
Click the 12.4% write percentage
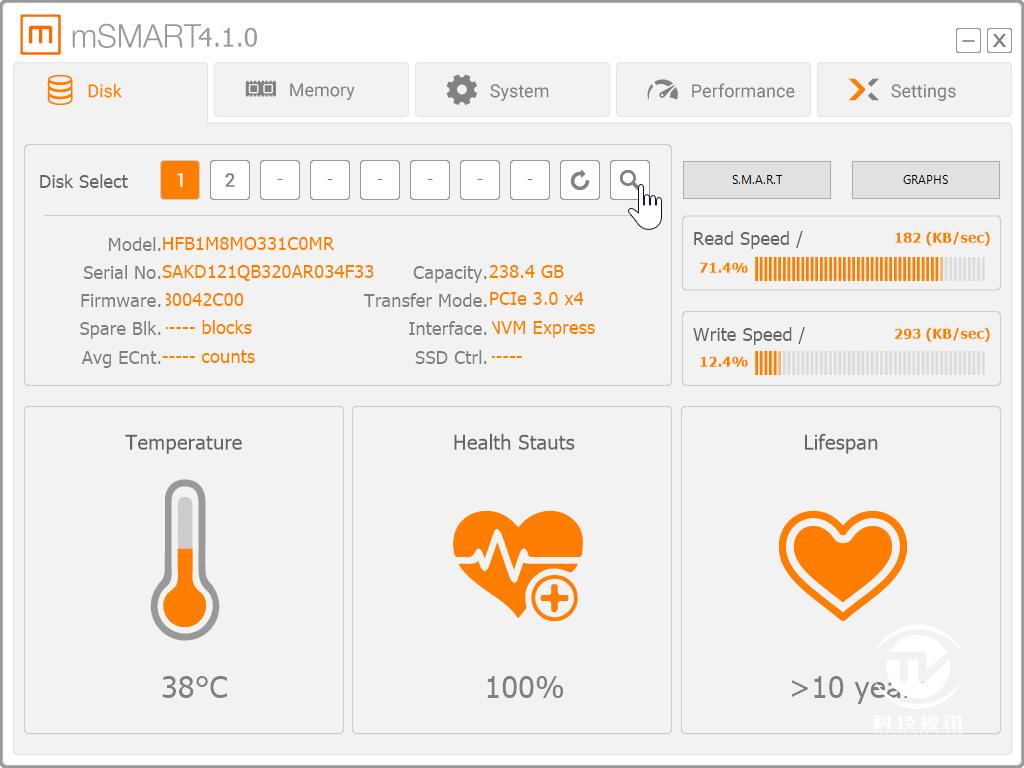pos(723,362)
